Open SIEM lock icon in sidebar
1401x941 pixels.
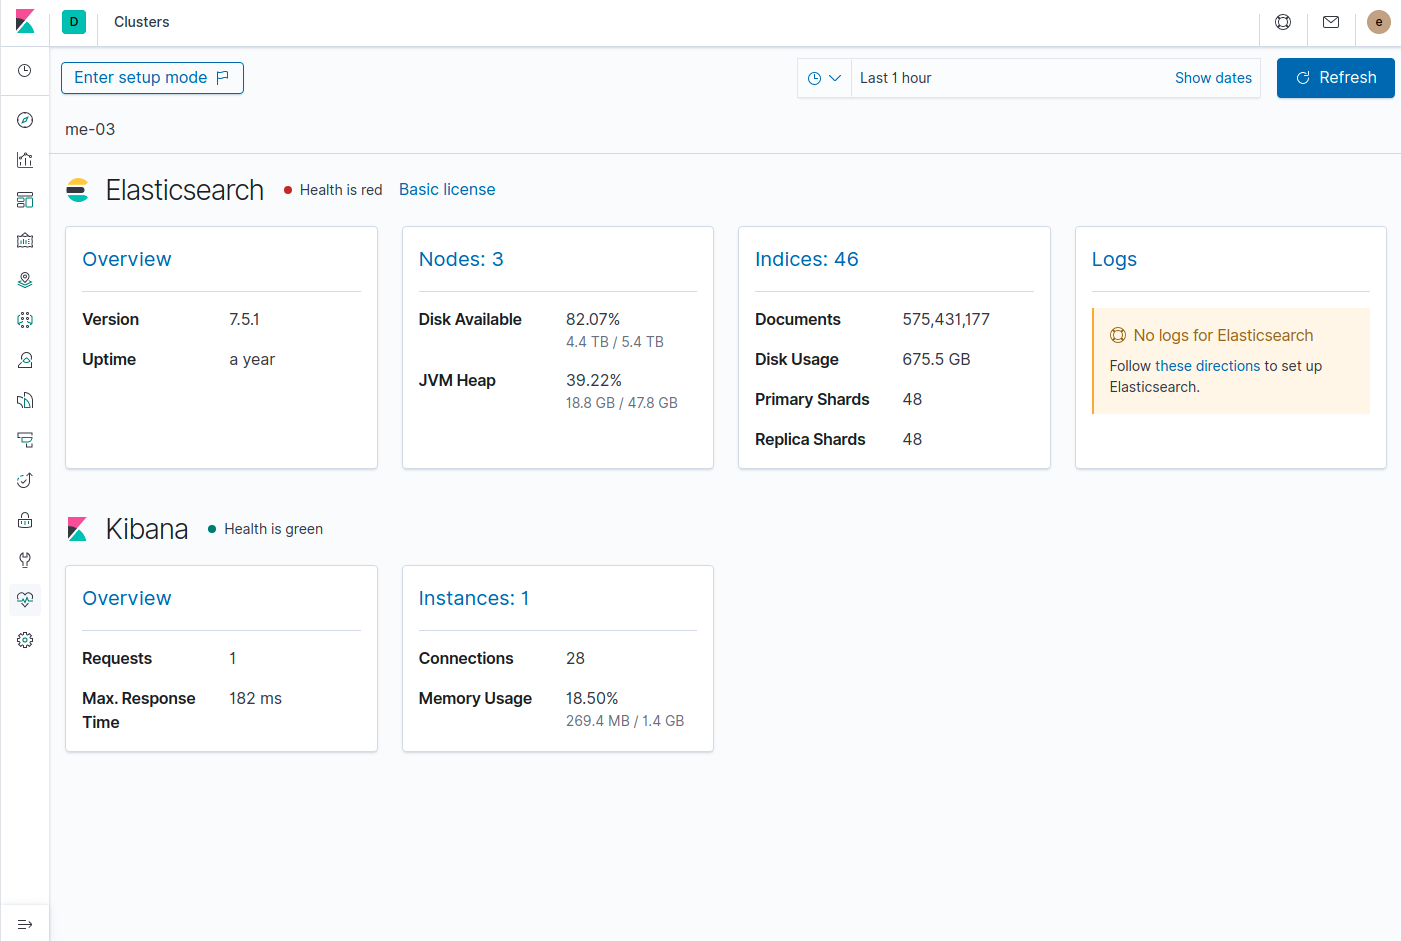tap(25, 520)
